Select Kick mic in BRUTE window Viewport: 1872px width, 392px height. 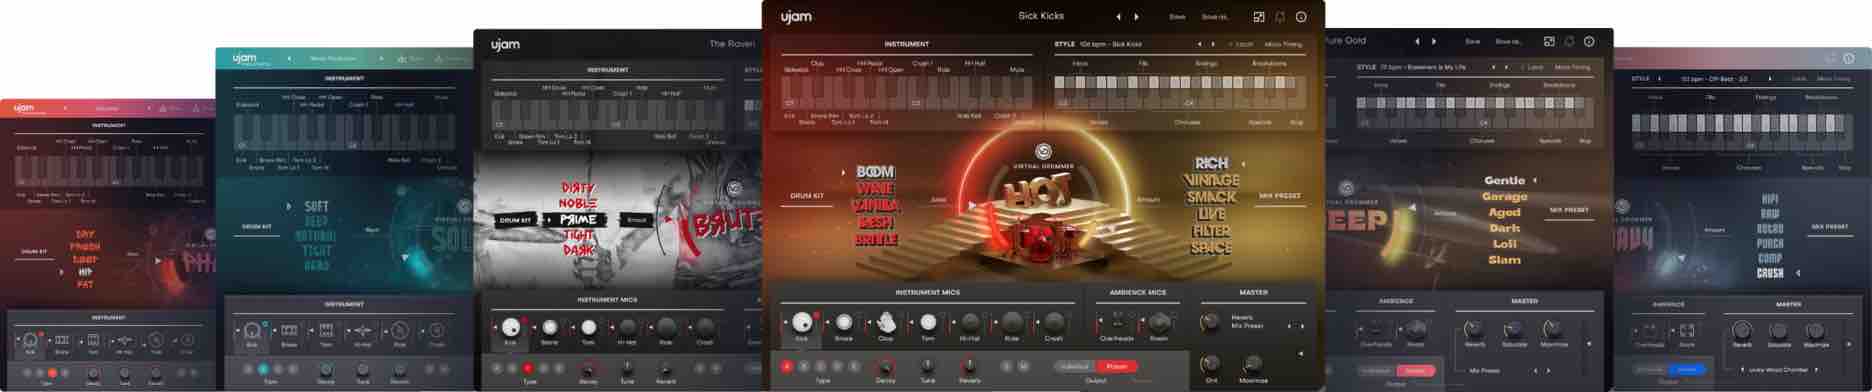511,328
